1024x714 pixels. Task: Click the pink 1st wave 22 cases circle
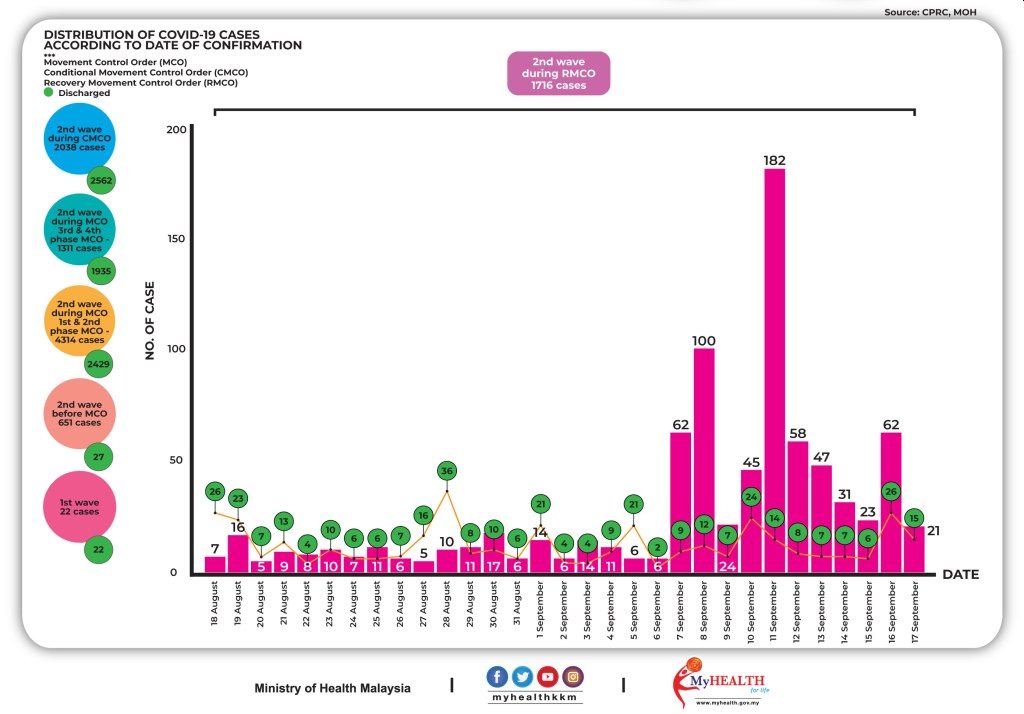(78, 506)
